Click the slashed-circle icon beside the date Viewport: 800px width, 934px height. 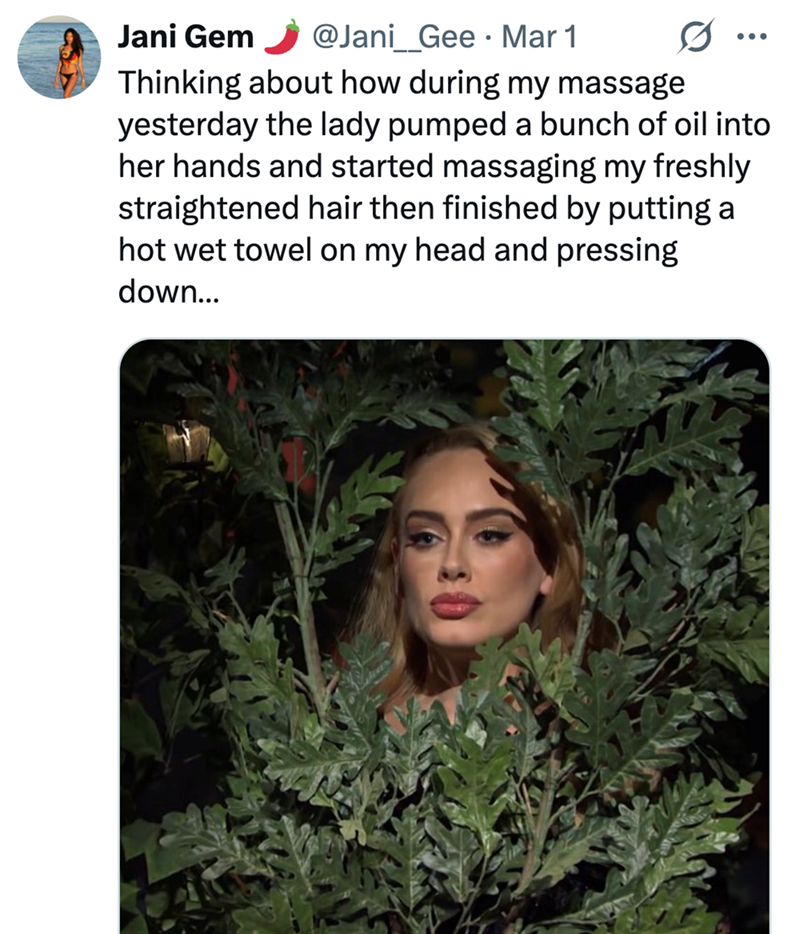(x=690, y=38)
